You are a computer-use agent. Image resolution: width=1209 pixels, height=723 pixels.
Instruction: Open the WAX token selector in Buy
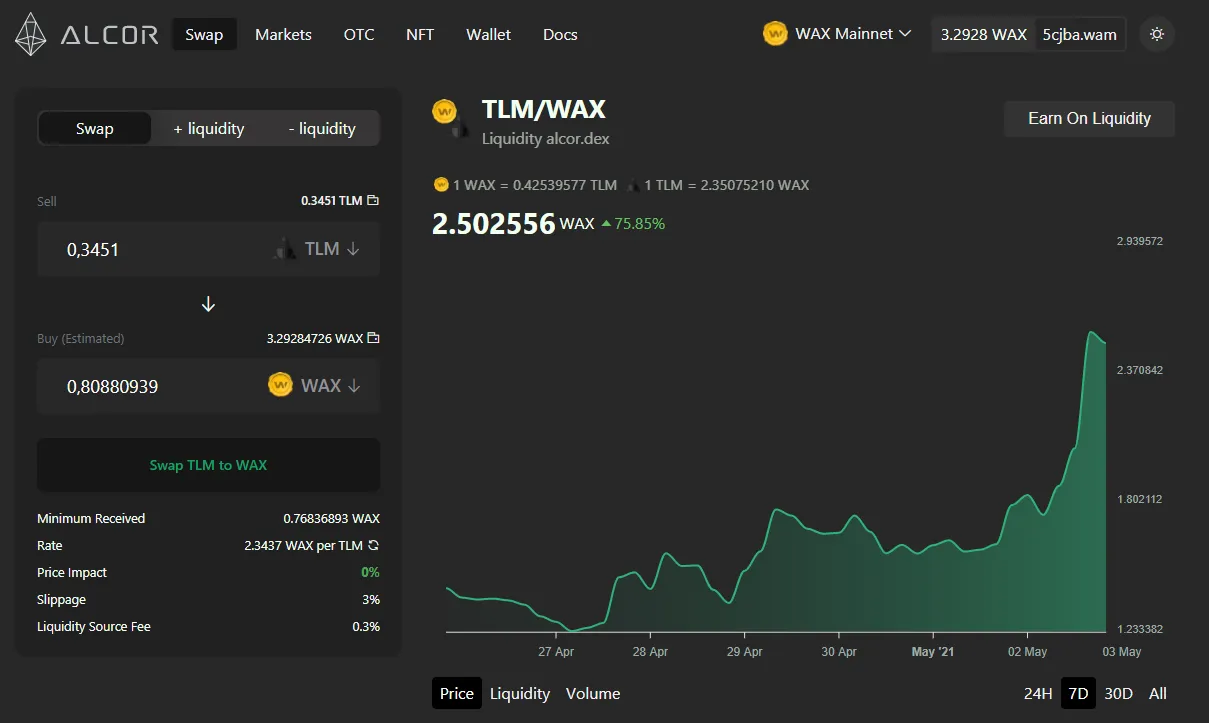pyautogui.click(x=314, y=385)
